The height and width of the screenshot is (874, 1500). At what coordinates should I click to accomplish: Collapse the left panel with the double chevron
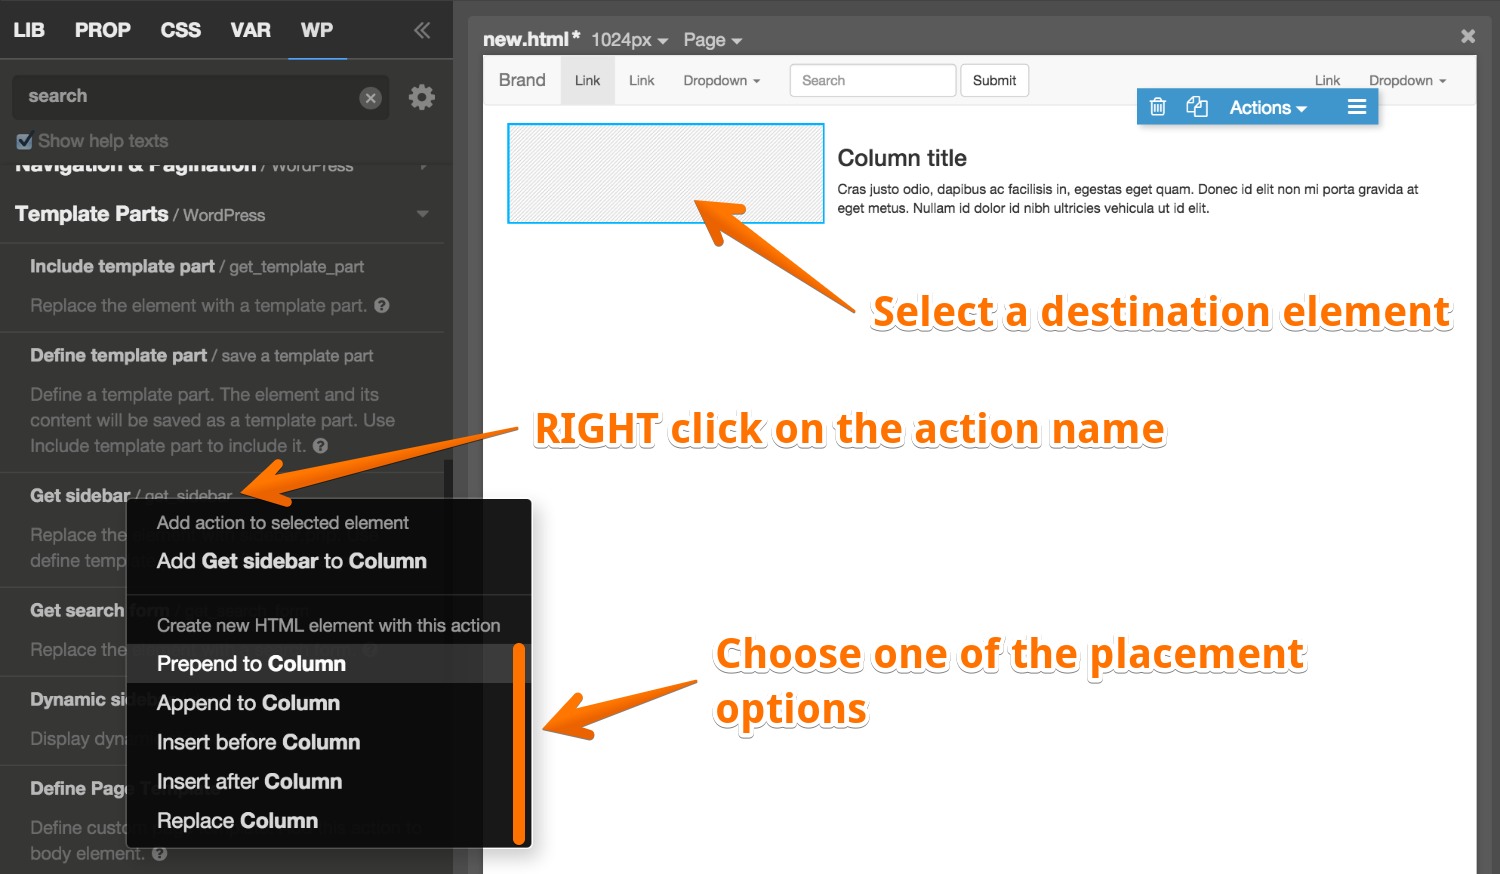coord(422,30)
